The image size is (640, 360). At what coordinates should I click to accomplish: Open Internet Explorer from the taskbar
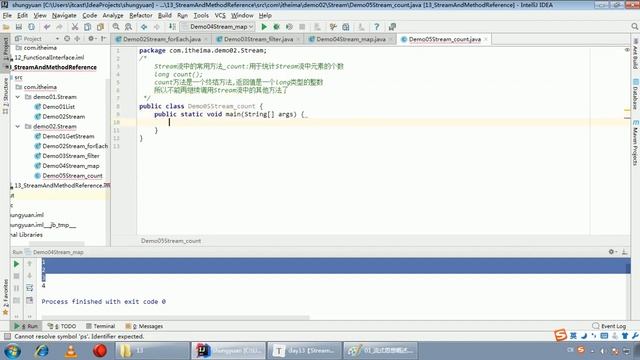point(42,351)
